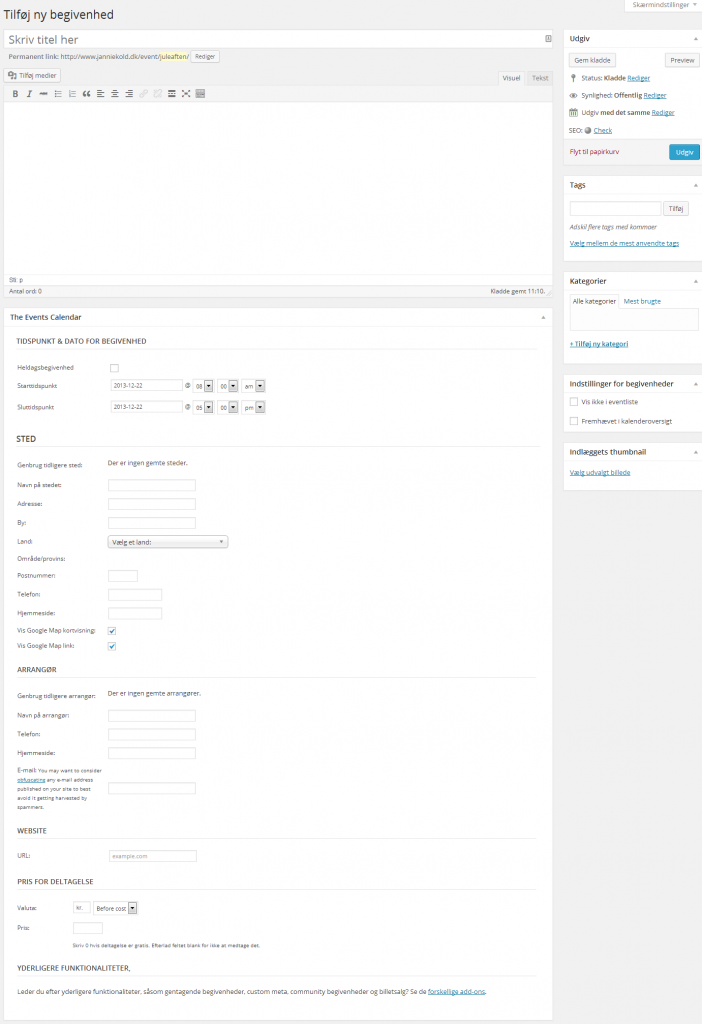Click the Navn på stedet input field

[152, 485]
